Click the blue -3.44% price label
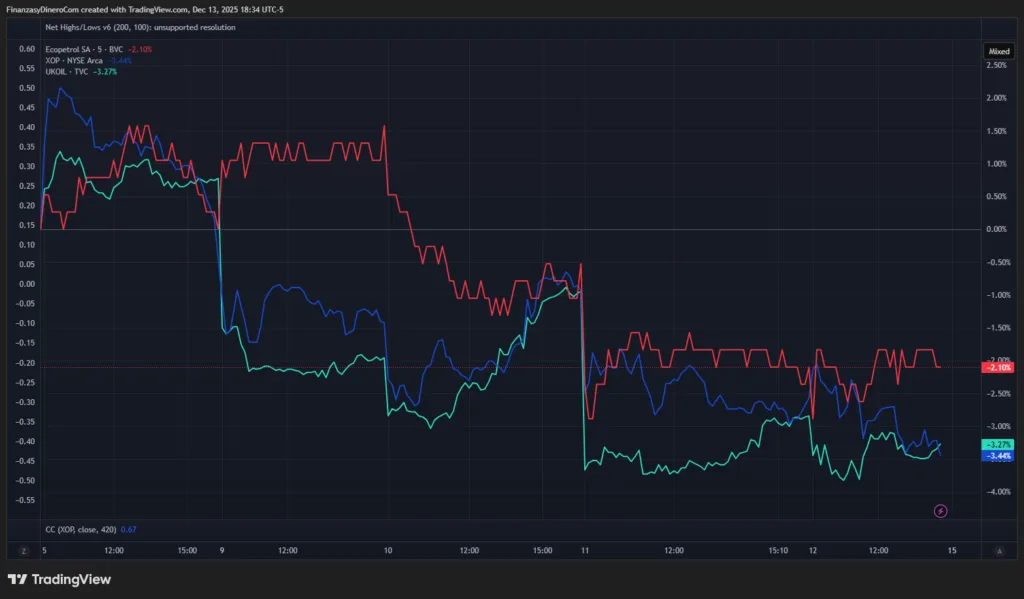 [x=998, y=456]
